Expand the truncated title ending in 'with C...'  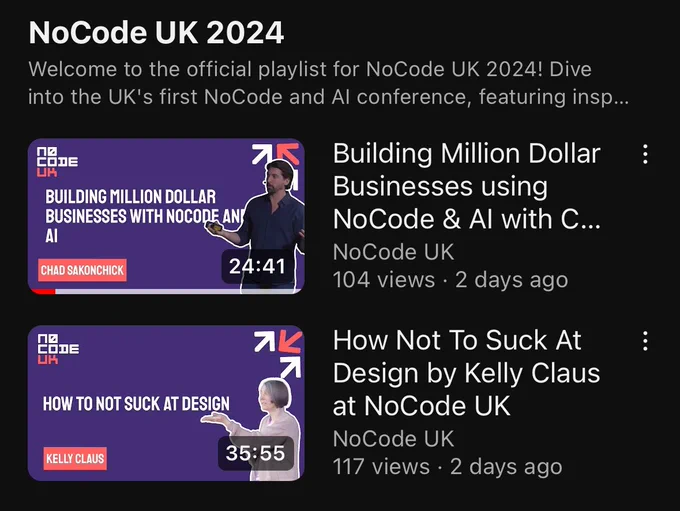click(467, 187)
